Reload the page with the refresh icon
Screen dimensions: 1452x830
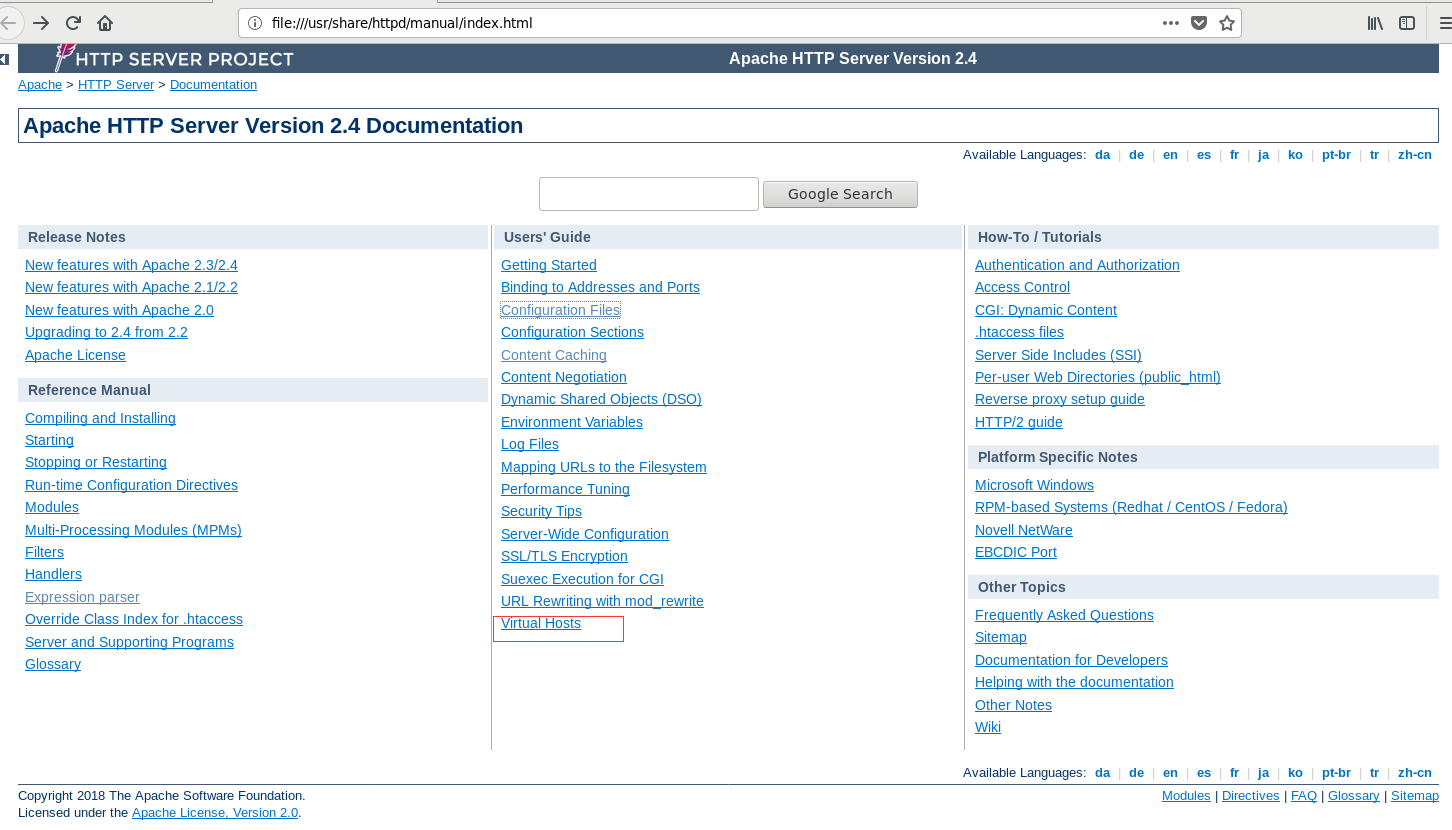pos(73,22)
